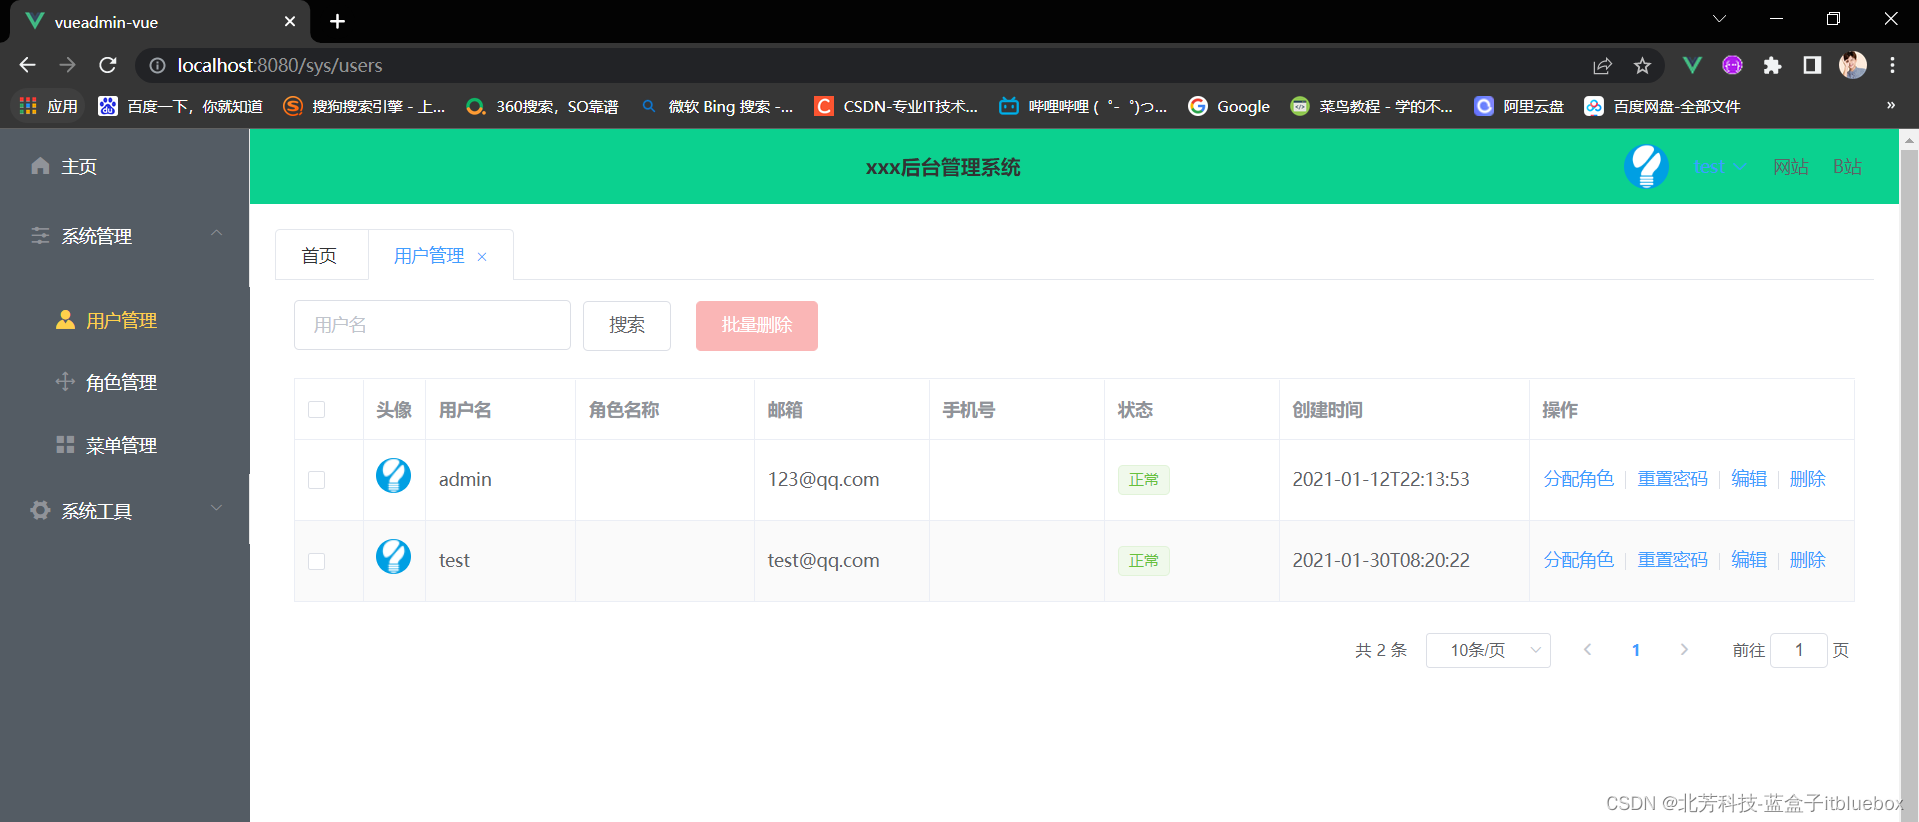Bookmark this page with the star icon
This screenshot has width=1919, height=822.
(x=1642, y=66)
